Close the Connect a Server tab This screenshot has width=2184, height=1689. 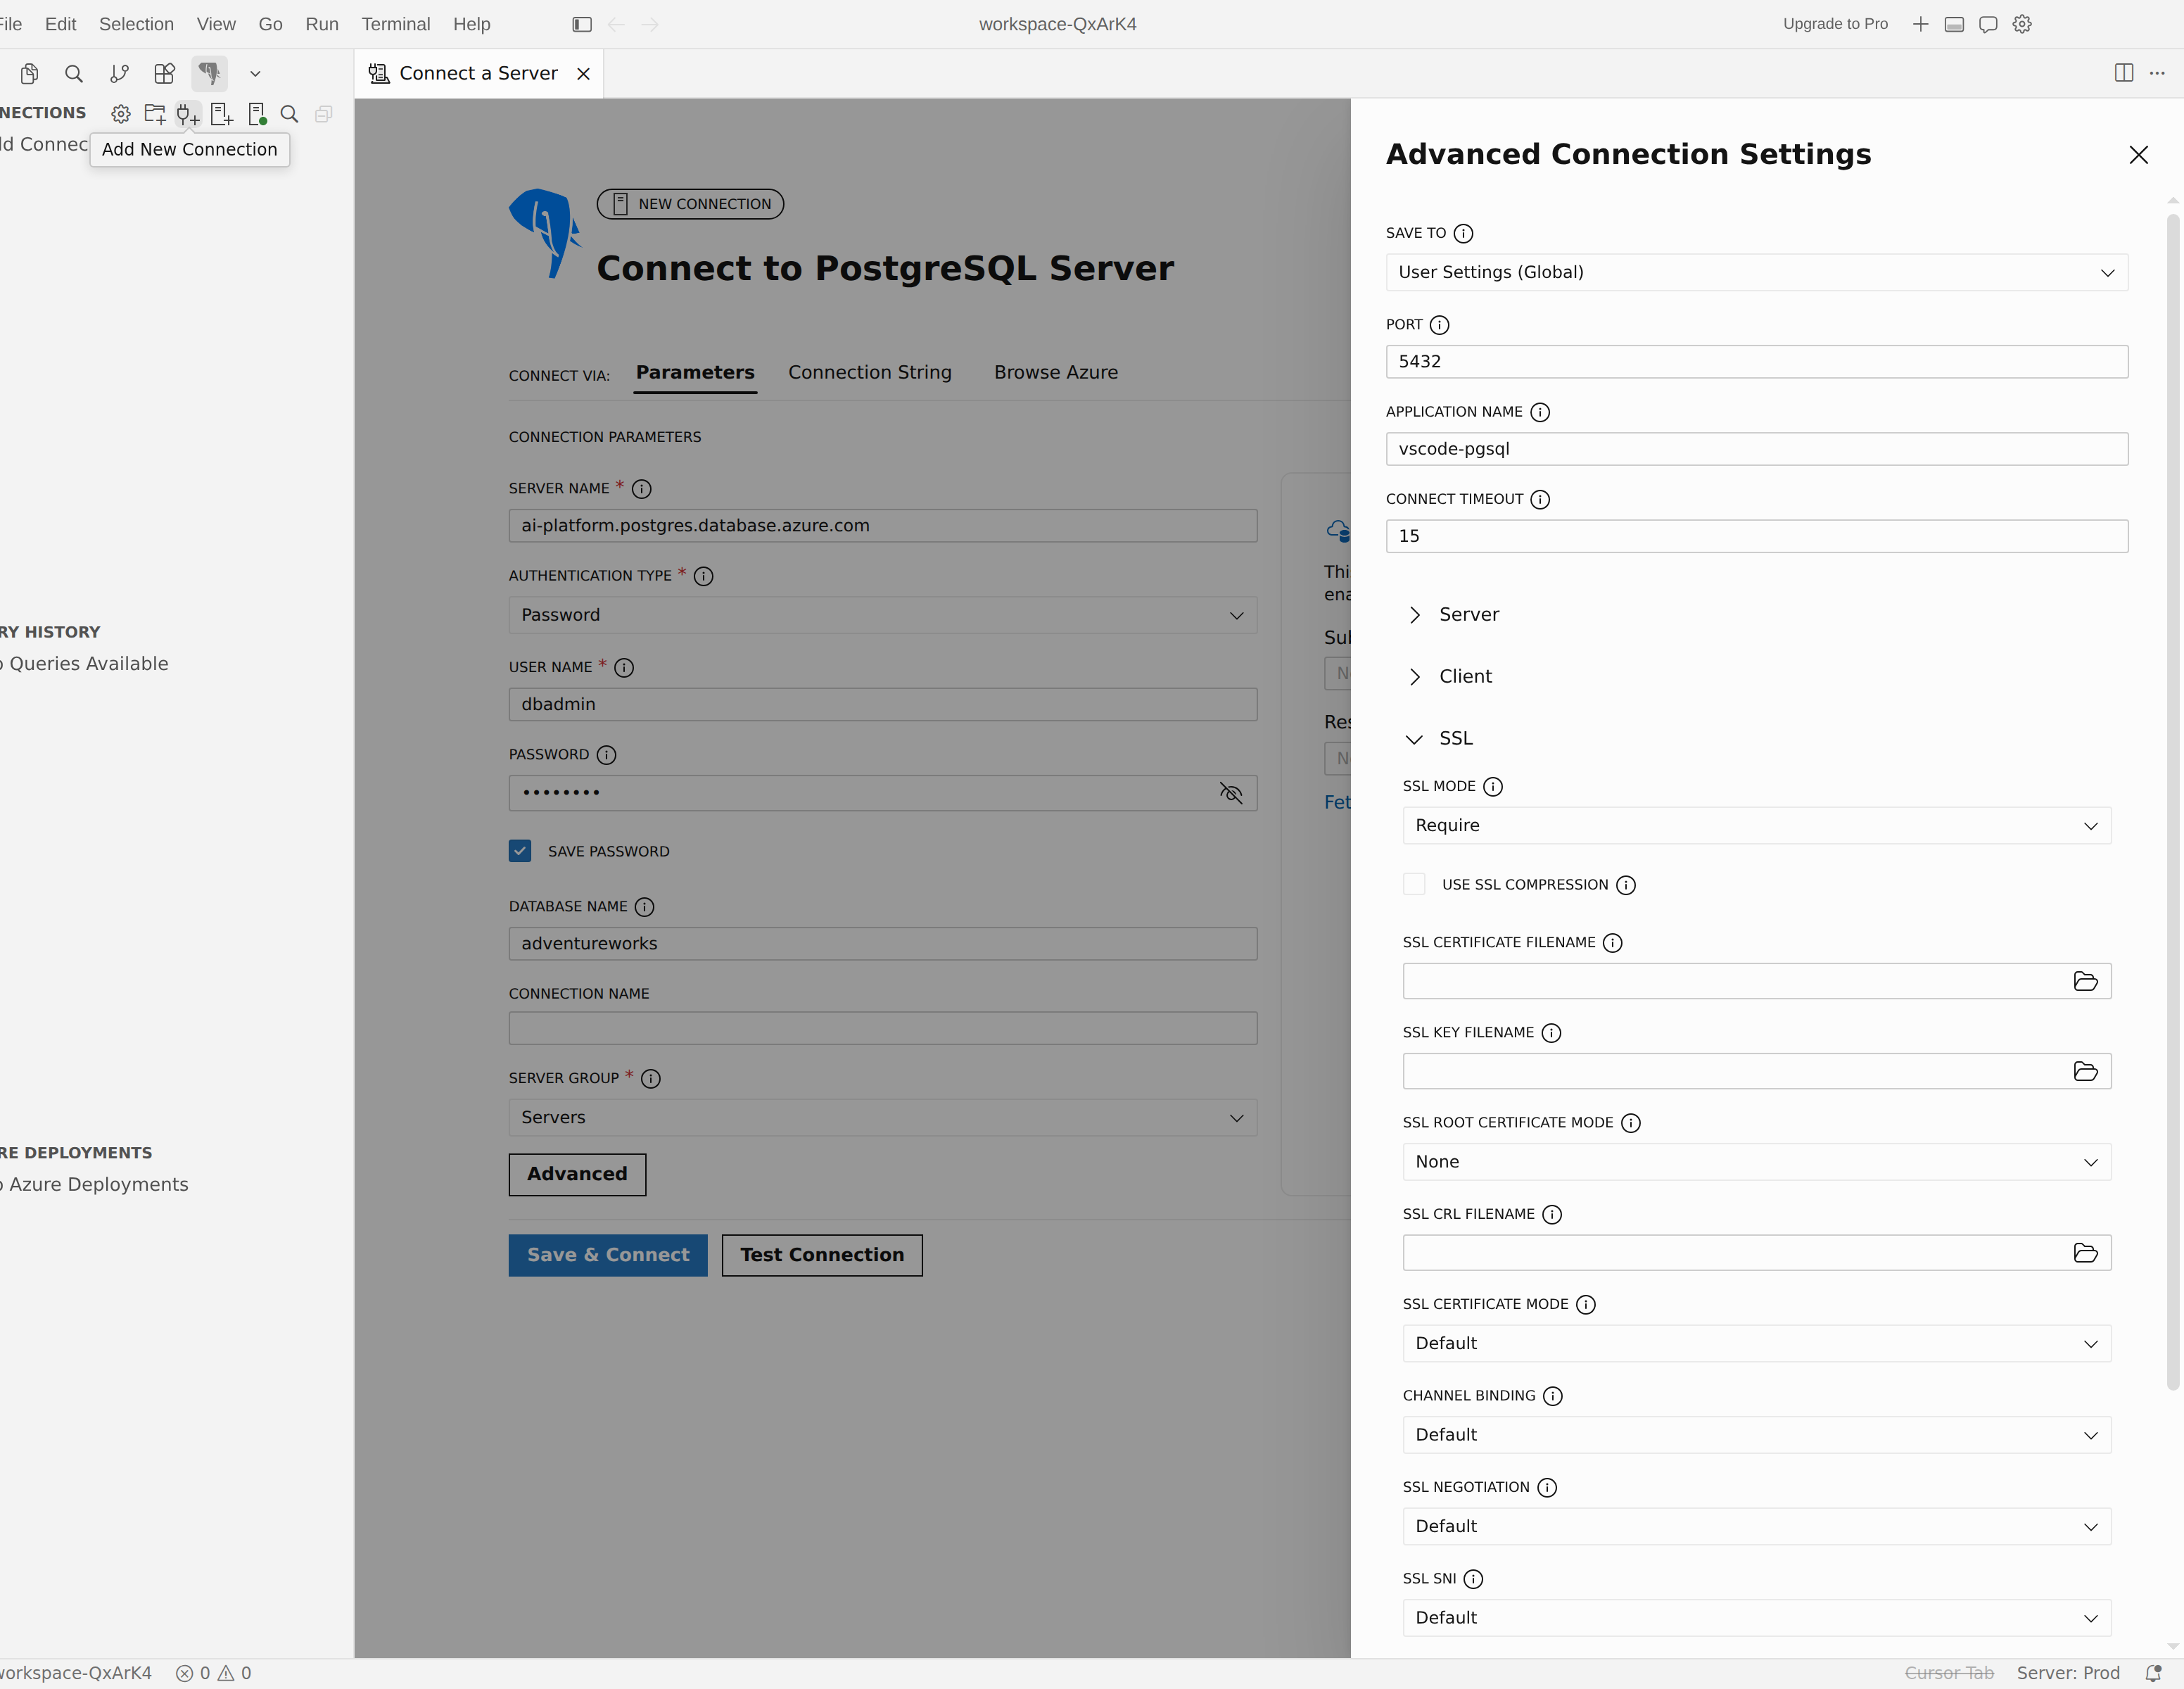[583, 74]
